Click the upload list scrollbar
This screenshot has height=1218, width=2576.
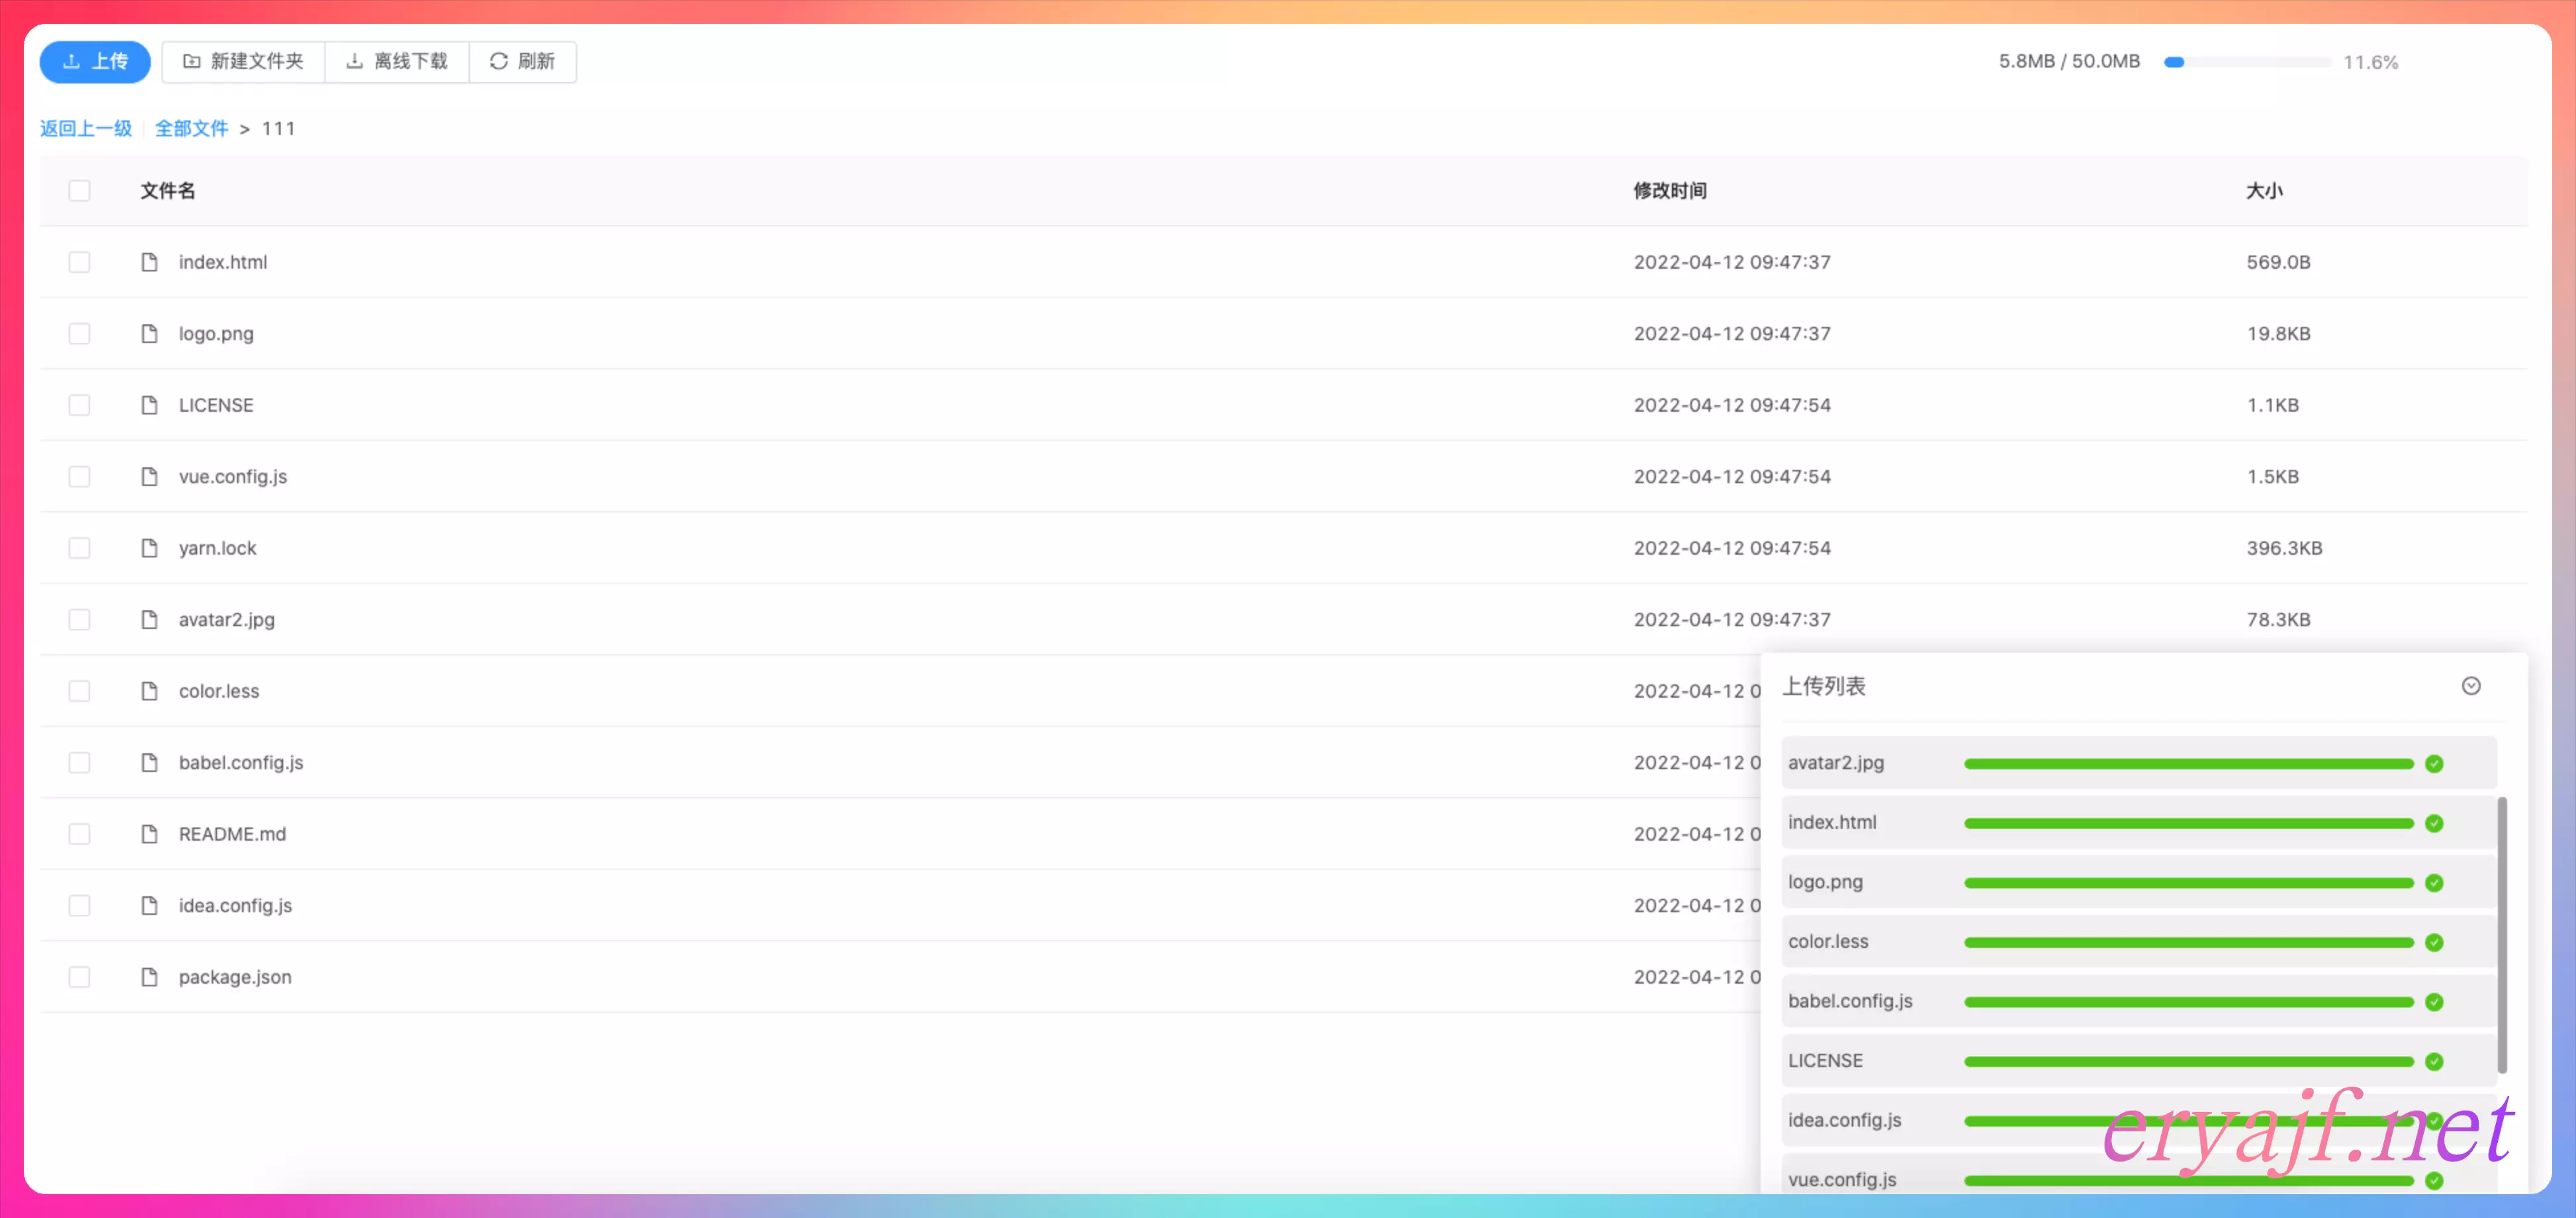(x=2502, y=934)
